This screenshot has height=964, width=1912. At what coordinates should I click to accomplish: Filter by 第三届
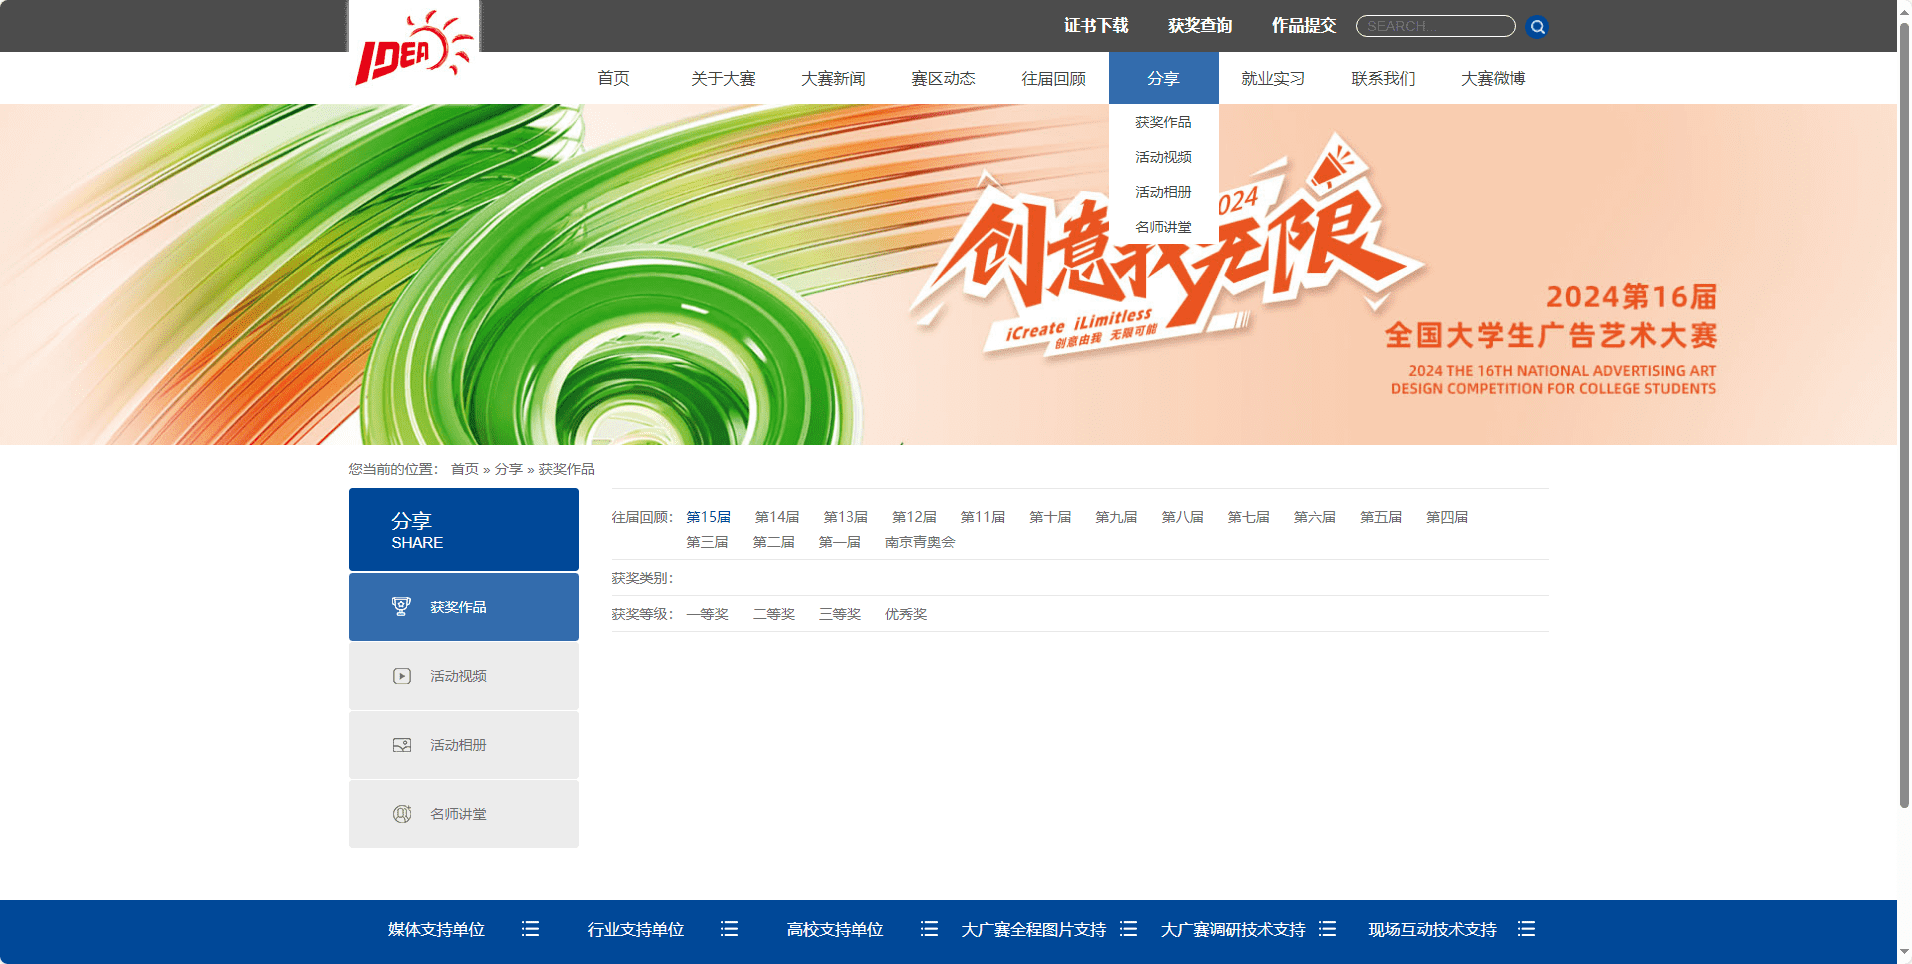click(x=707, y=542)
